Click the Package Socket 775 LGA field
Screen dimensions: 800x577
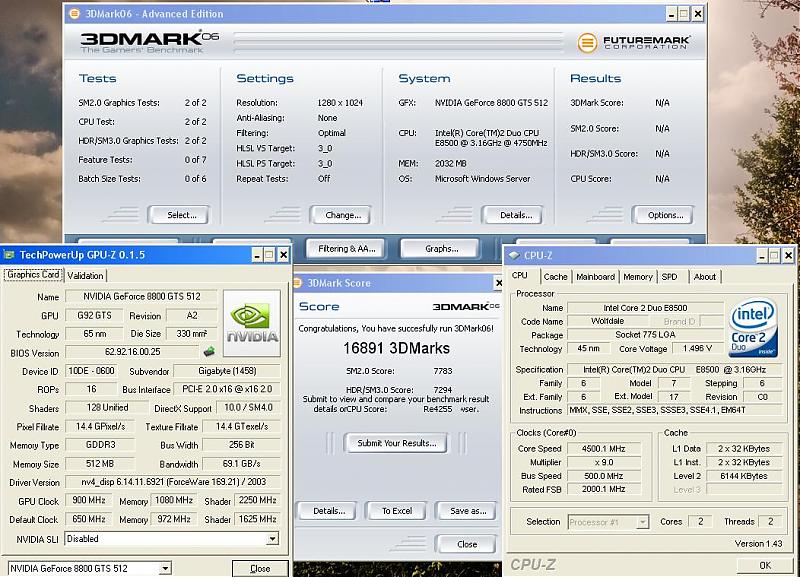645,335
